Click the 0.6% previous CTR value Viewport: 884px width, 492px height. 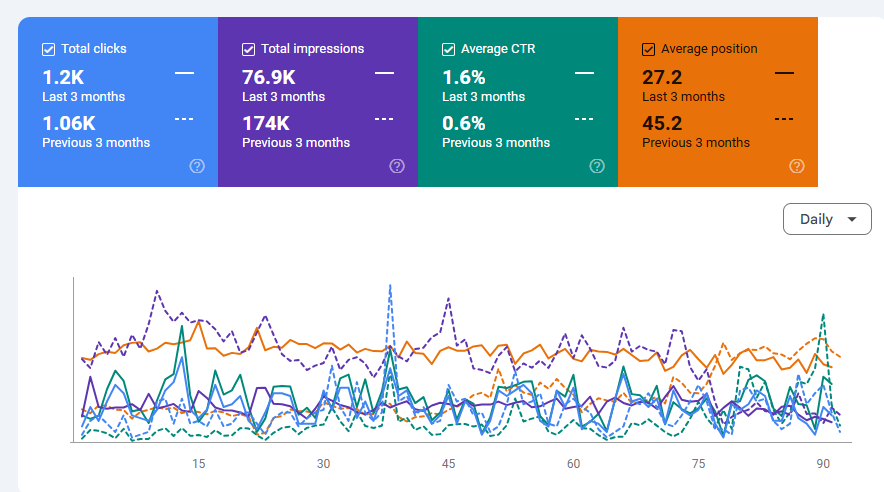pos(464,124)
